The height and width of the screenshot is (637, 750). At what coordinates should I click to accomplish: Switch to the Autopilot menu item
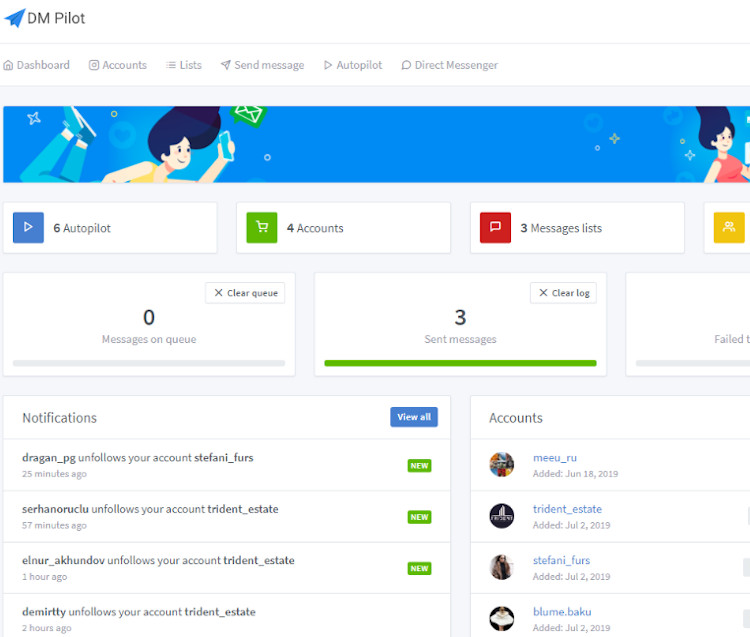coord(353,65)
